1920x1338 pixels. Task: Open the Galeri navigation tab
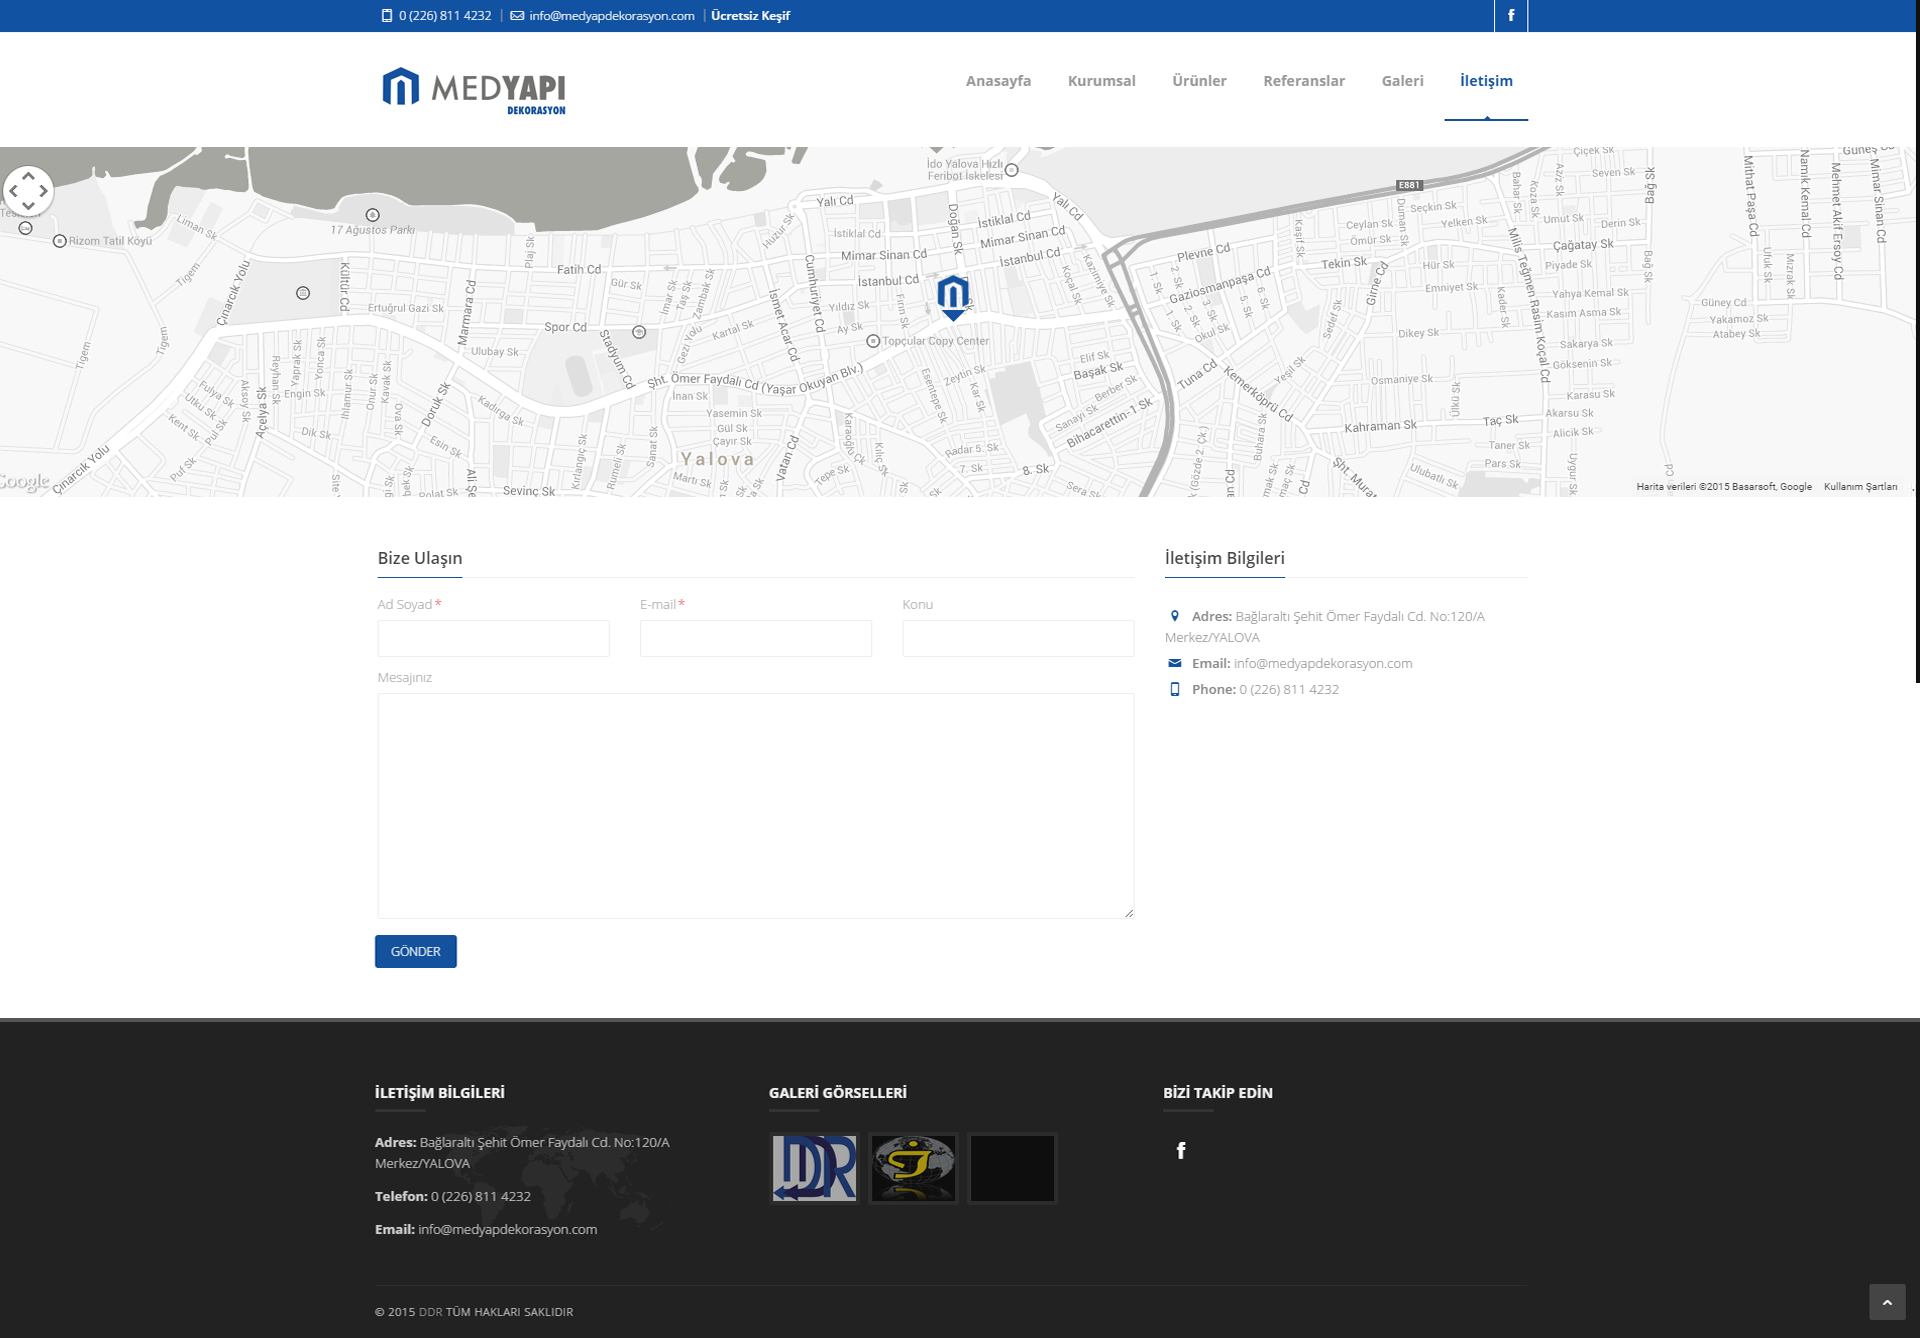(x=1402, y=81)
